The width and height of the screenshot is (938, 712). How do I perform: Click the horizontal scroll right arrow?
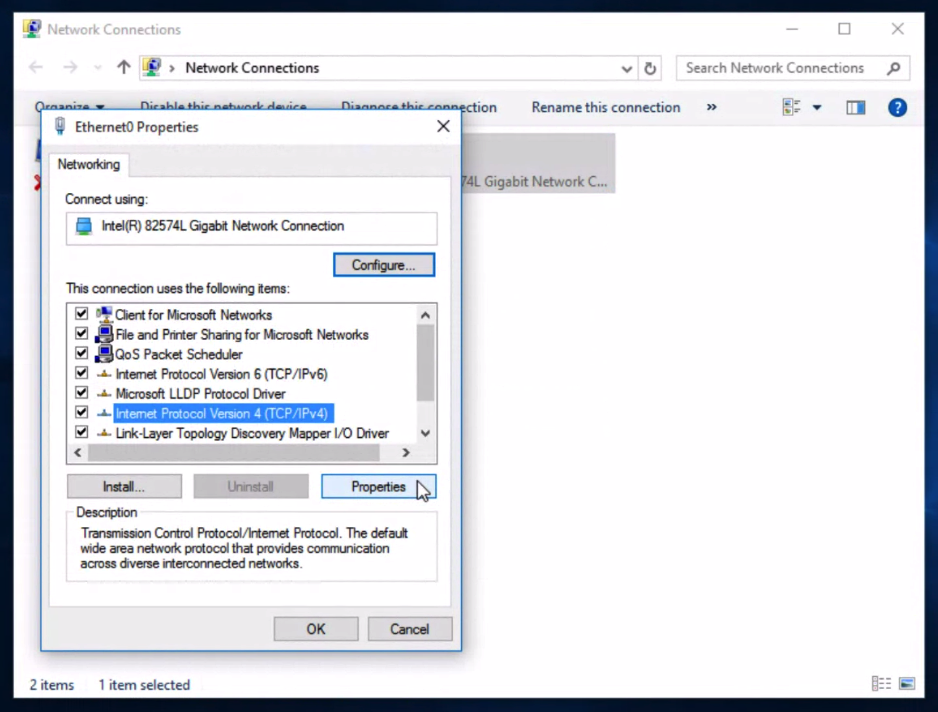tap(406, 453)
